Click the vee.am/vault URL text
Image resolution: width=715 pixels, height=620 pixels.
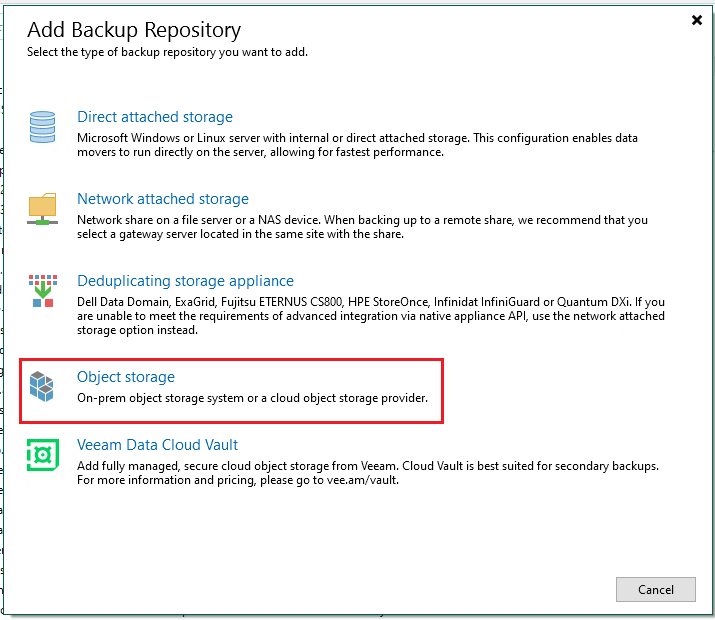[363, 480]
